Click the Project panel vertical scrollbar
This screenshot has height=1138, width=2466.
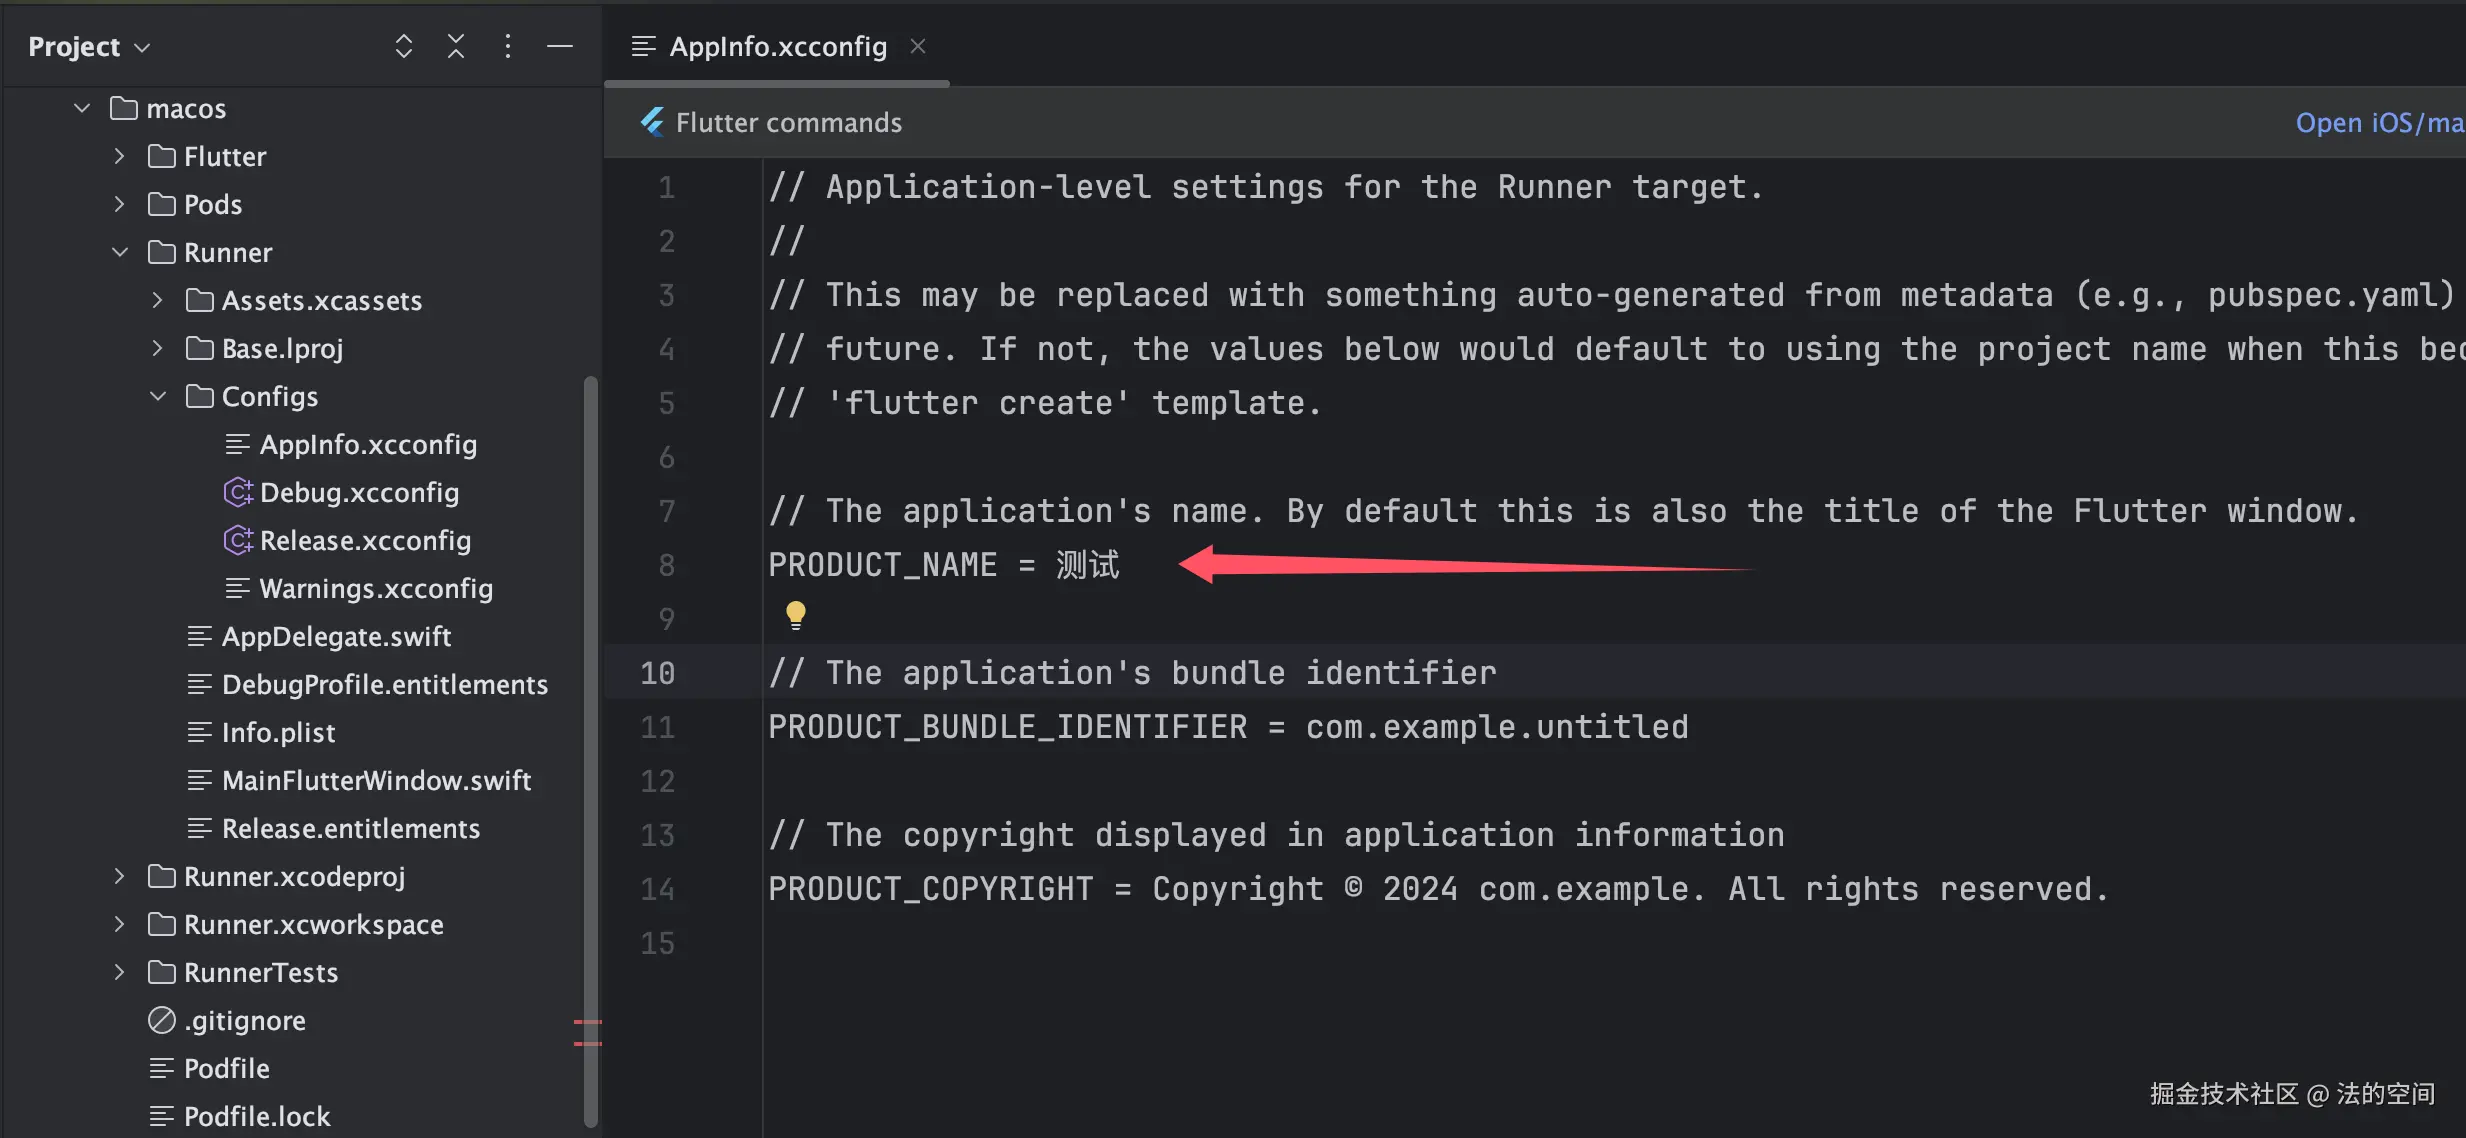[590, 750]
